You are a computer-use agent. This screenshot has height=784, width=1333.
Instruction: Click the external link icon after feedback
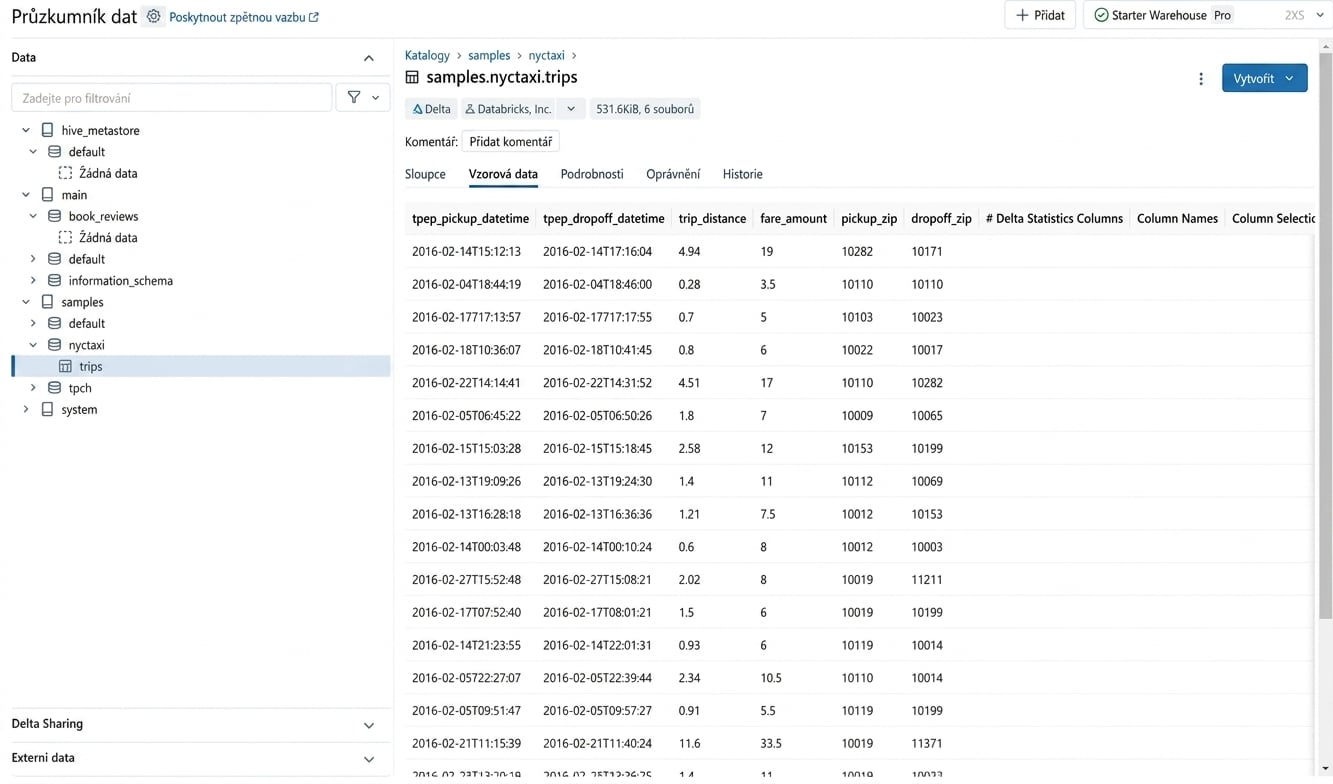point(314,17)
